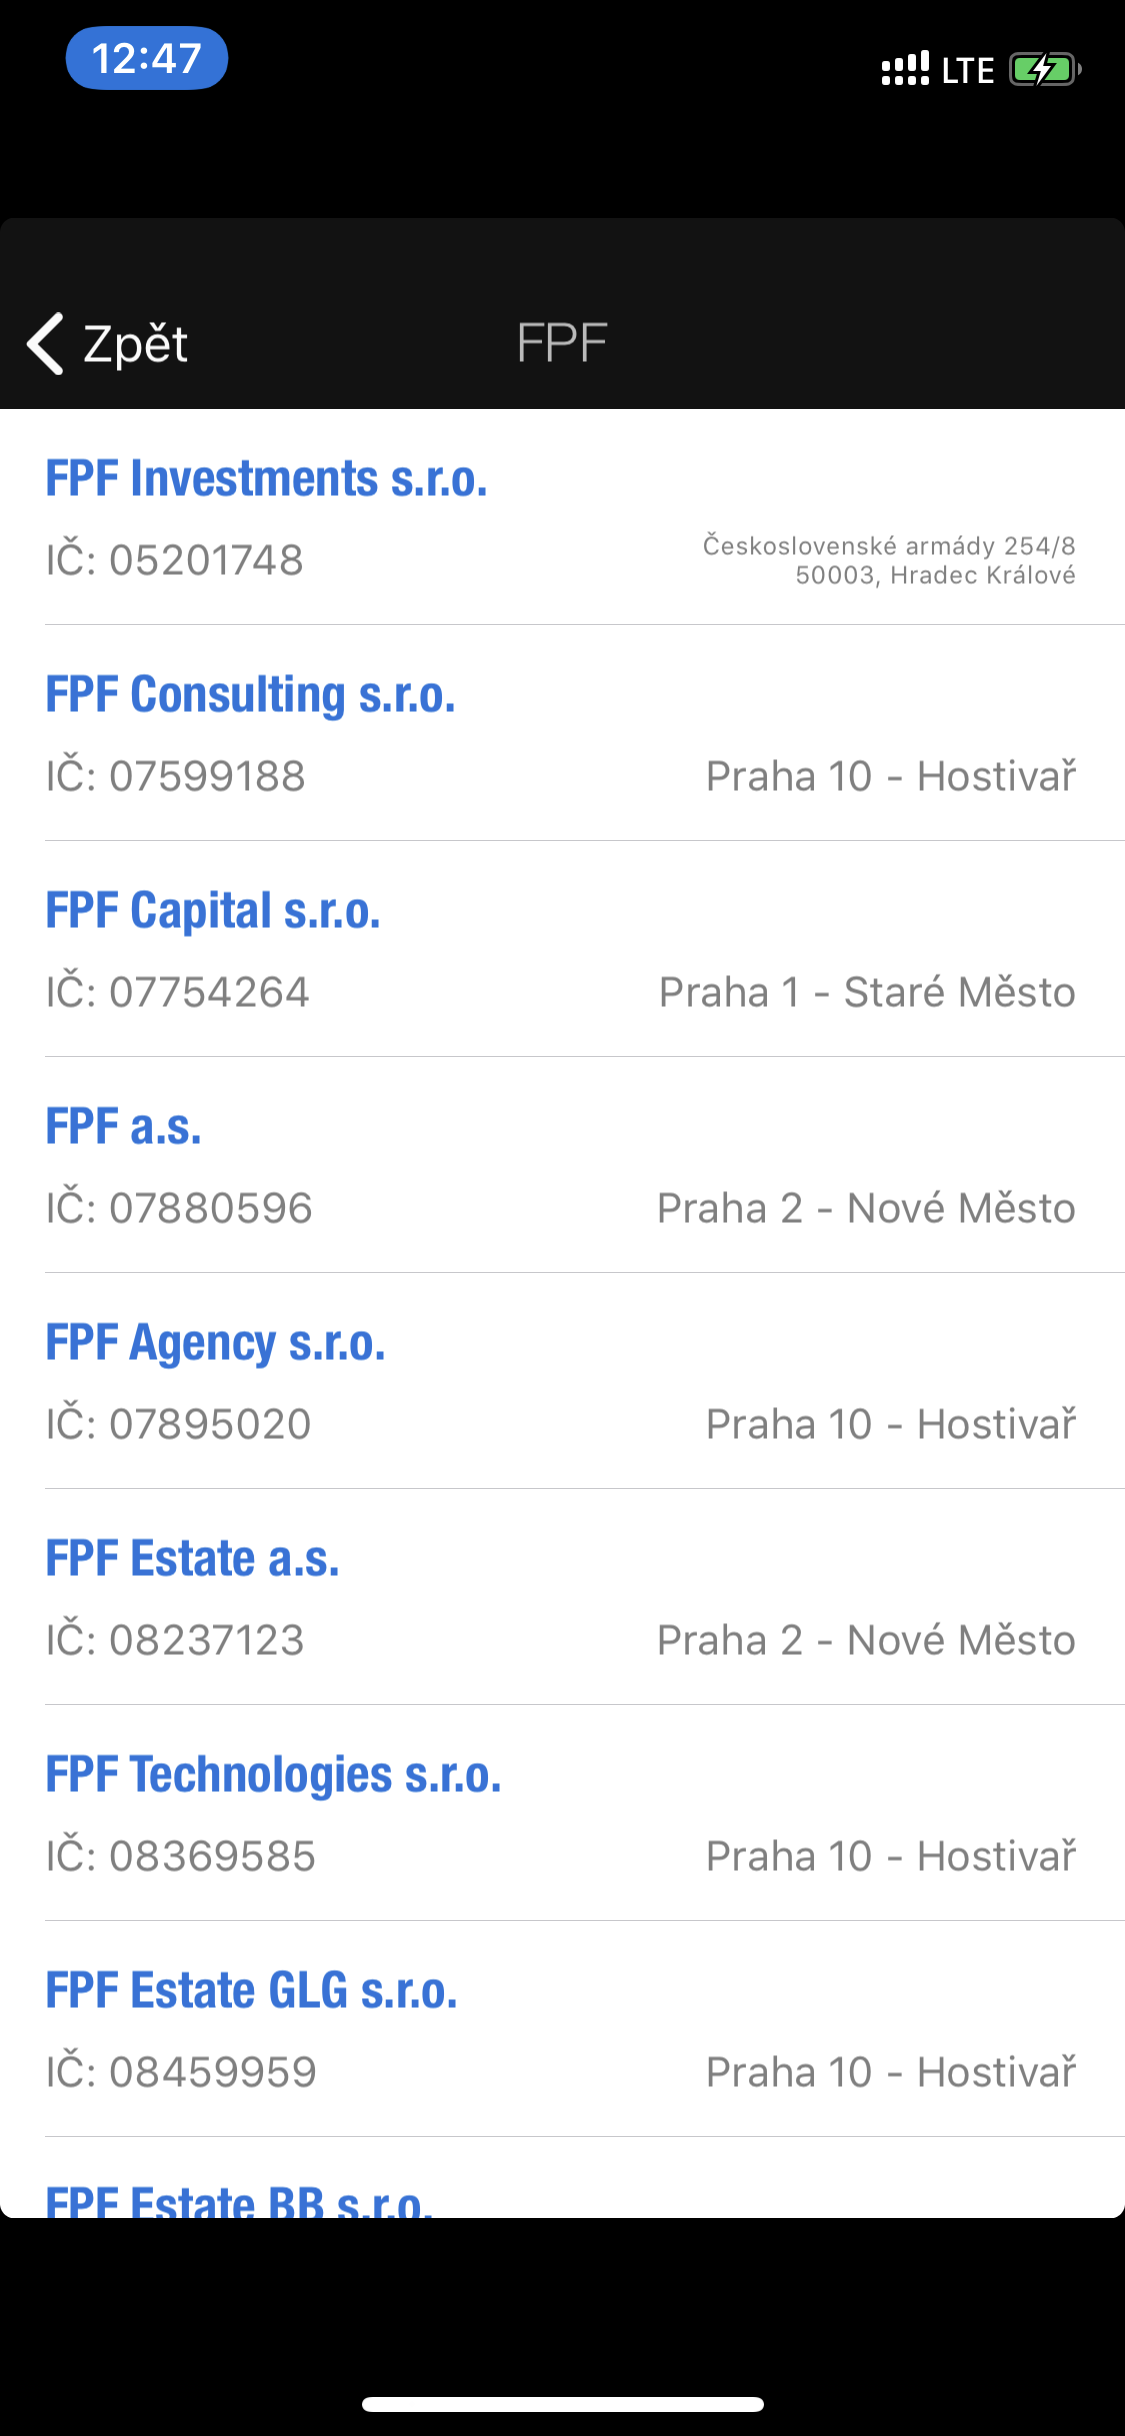Open FPF Consulting s.r.o. entry
Viewport: 1125px width, 2436px height.
tap(250, 695)
